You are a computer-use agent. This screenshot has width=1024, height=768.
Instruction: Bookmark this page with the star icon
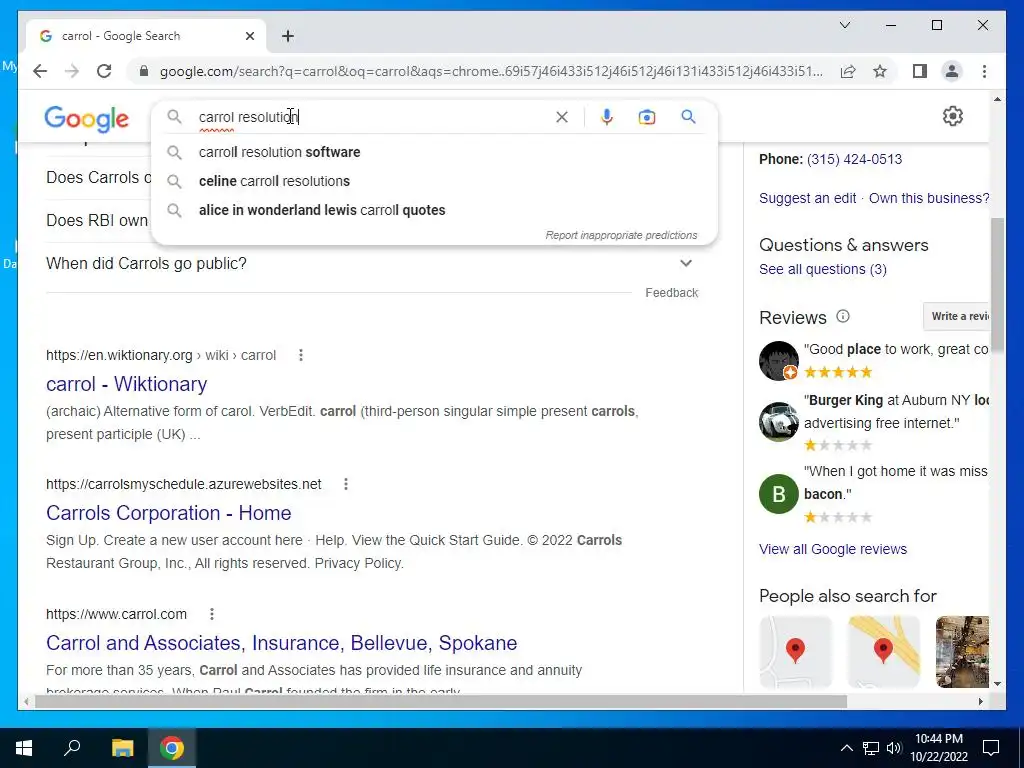880,71
